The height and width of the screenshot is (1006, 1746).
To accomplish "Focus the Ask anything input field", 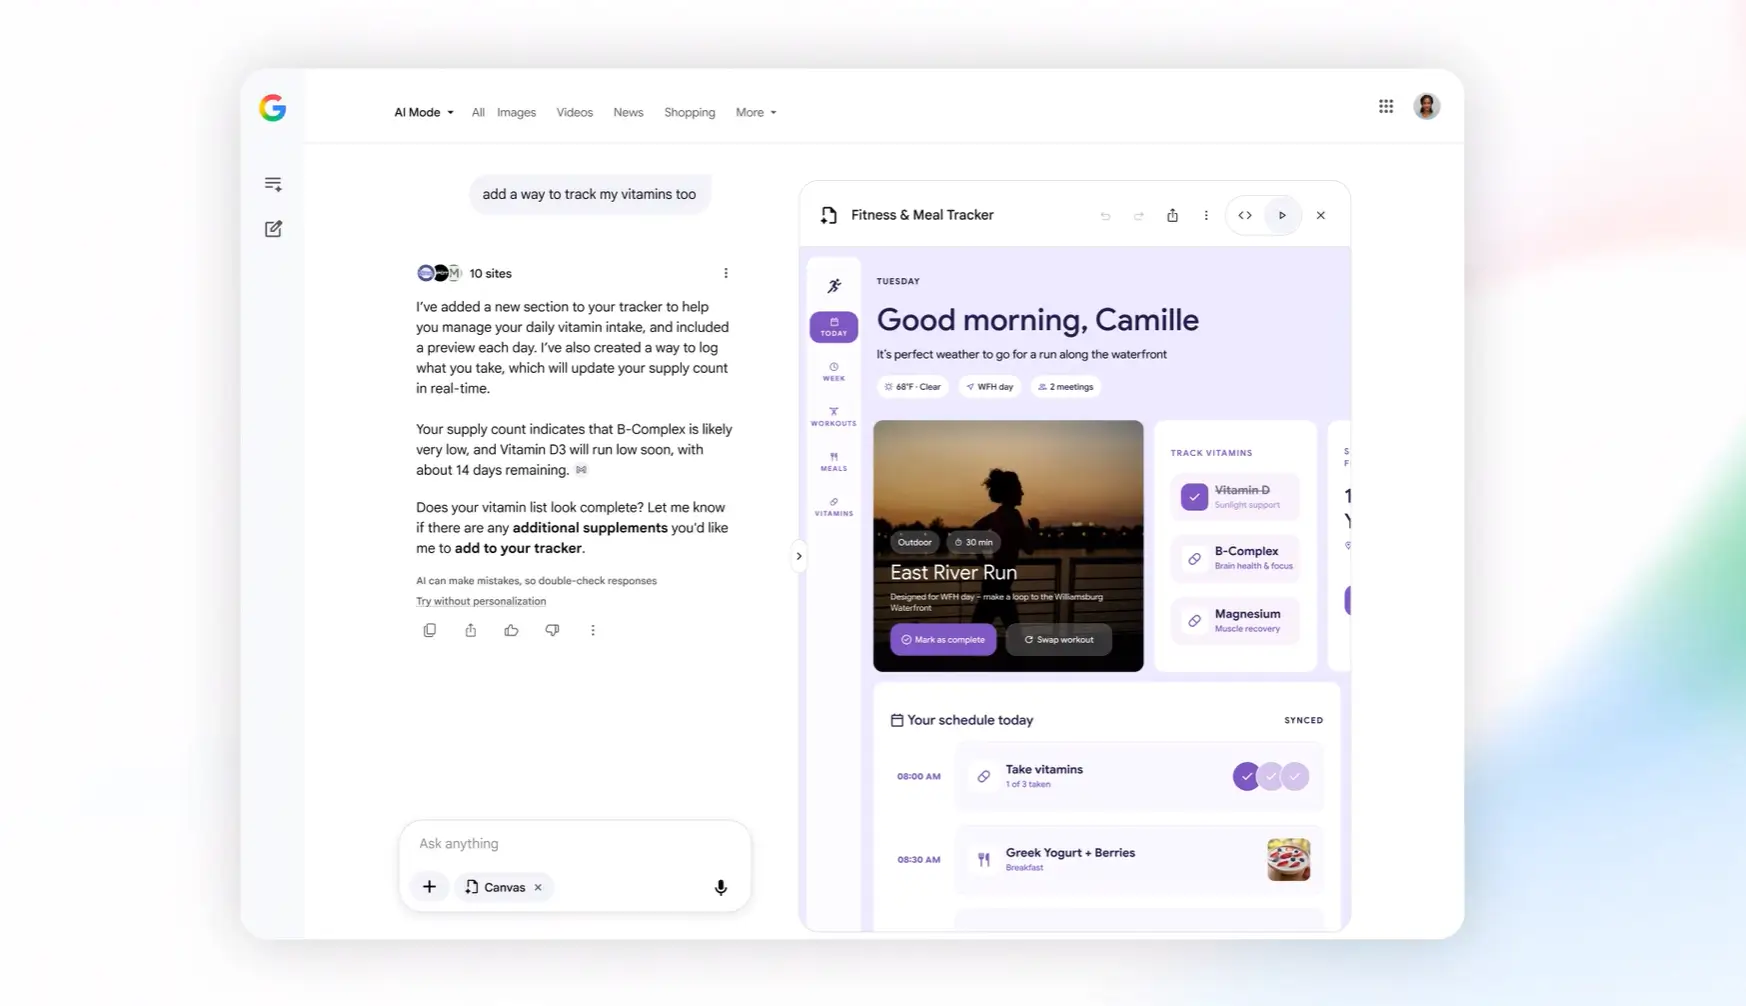I will click(x=575, y=843).
